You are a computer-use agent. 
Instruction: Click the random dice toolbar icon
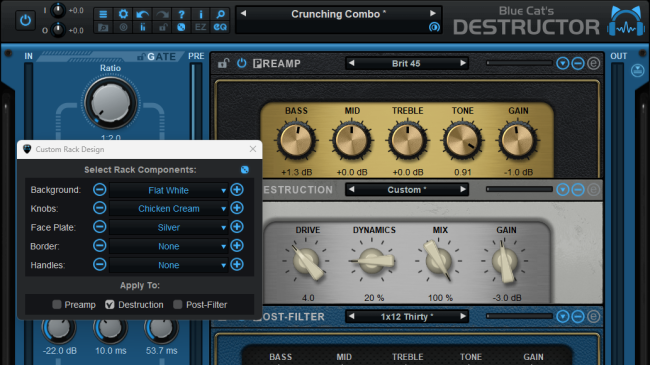pos(181,27)
